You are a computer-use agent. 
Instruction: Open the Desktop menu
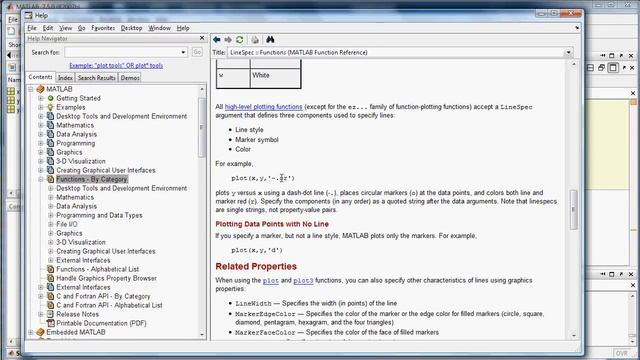131,28
